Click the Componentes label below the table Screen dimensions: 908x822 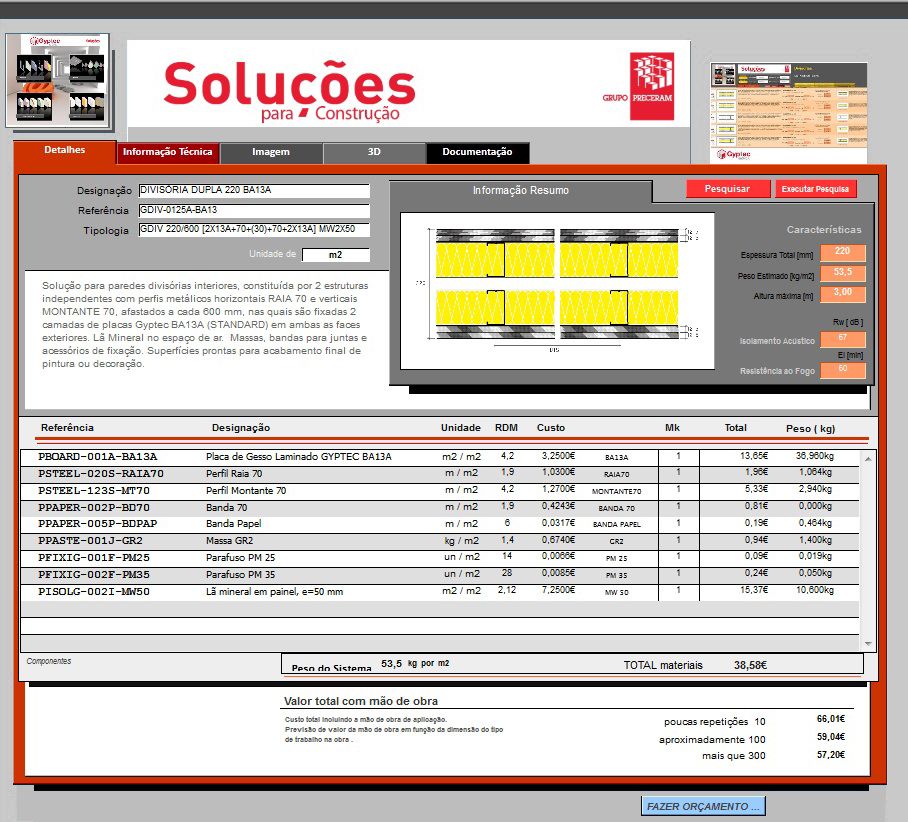pyautogui.click(x=49, y=662)
